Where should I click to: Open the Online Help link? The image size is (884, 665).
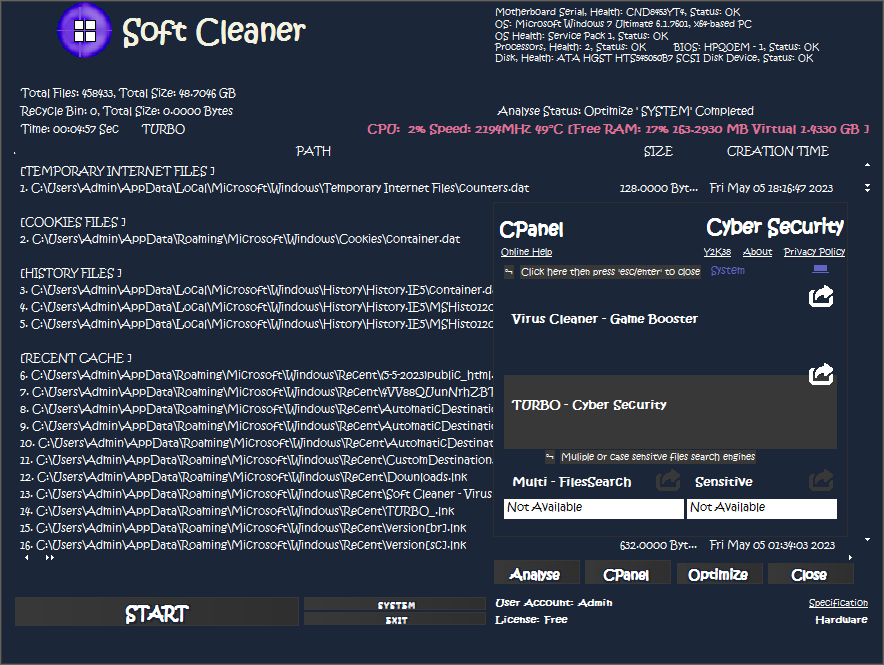point(526,252)
